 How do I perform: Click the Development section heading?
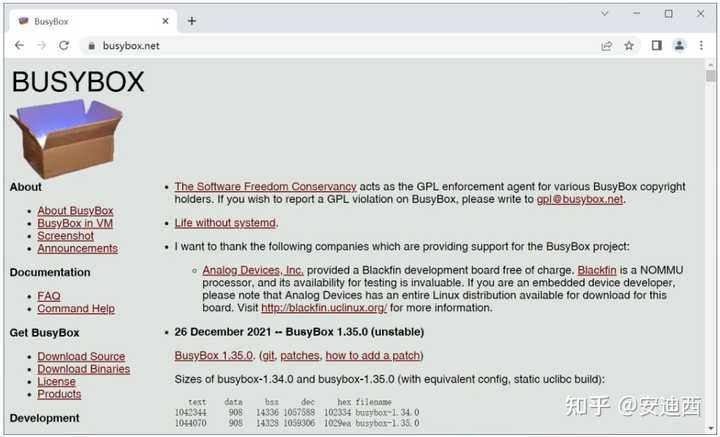(x=45, y=418)
